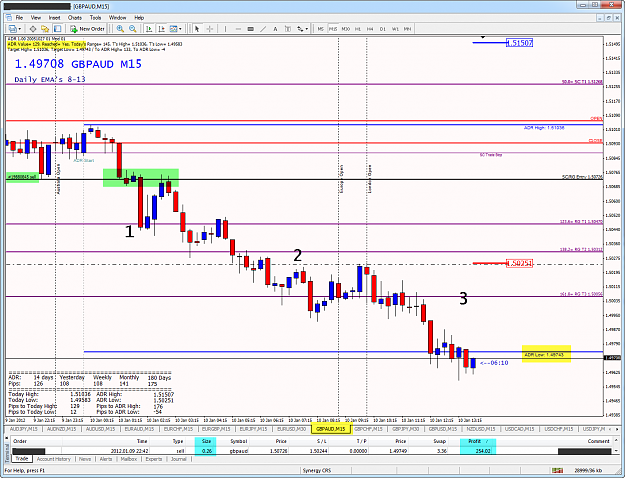Open the chart templates icon
This screenshot has width=625, height=478.
(x=173, y=29)
